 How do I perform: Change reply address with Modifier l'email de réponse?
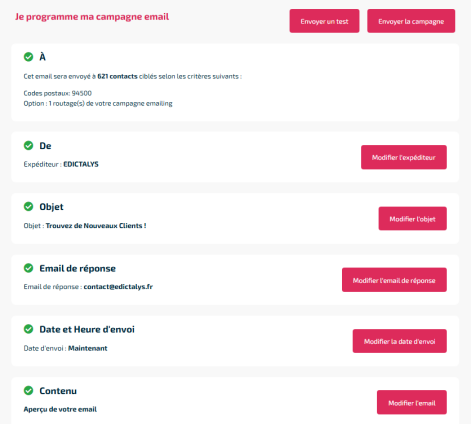click(x=394, y=280)
